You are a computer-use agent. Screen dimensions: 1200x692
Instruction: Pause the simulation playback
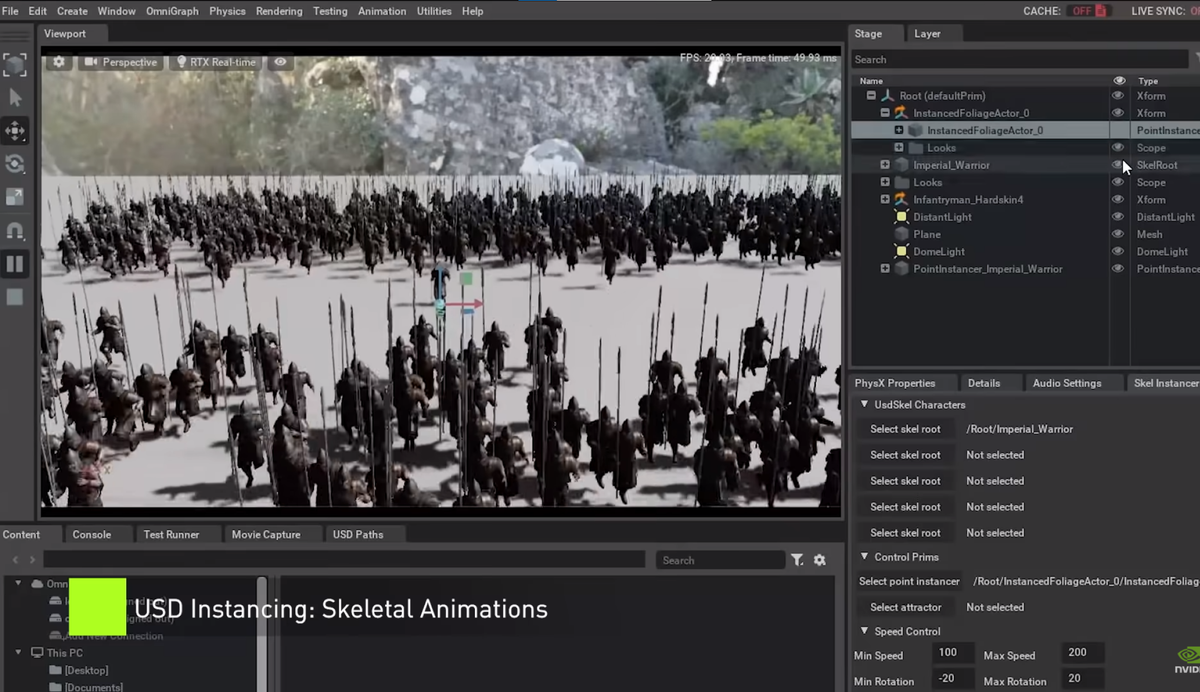[x=15, y=264]
